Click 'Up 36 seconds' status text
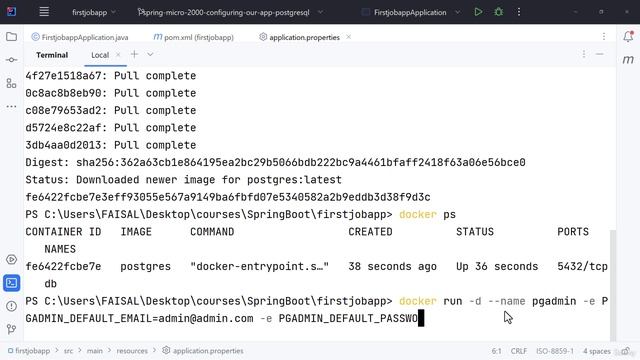The width and height of the screenshot is (640, 360). tap(497, 267)
